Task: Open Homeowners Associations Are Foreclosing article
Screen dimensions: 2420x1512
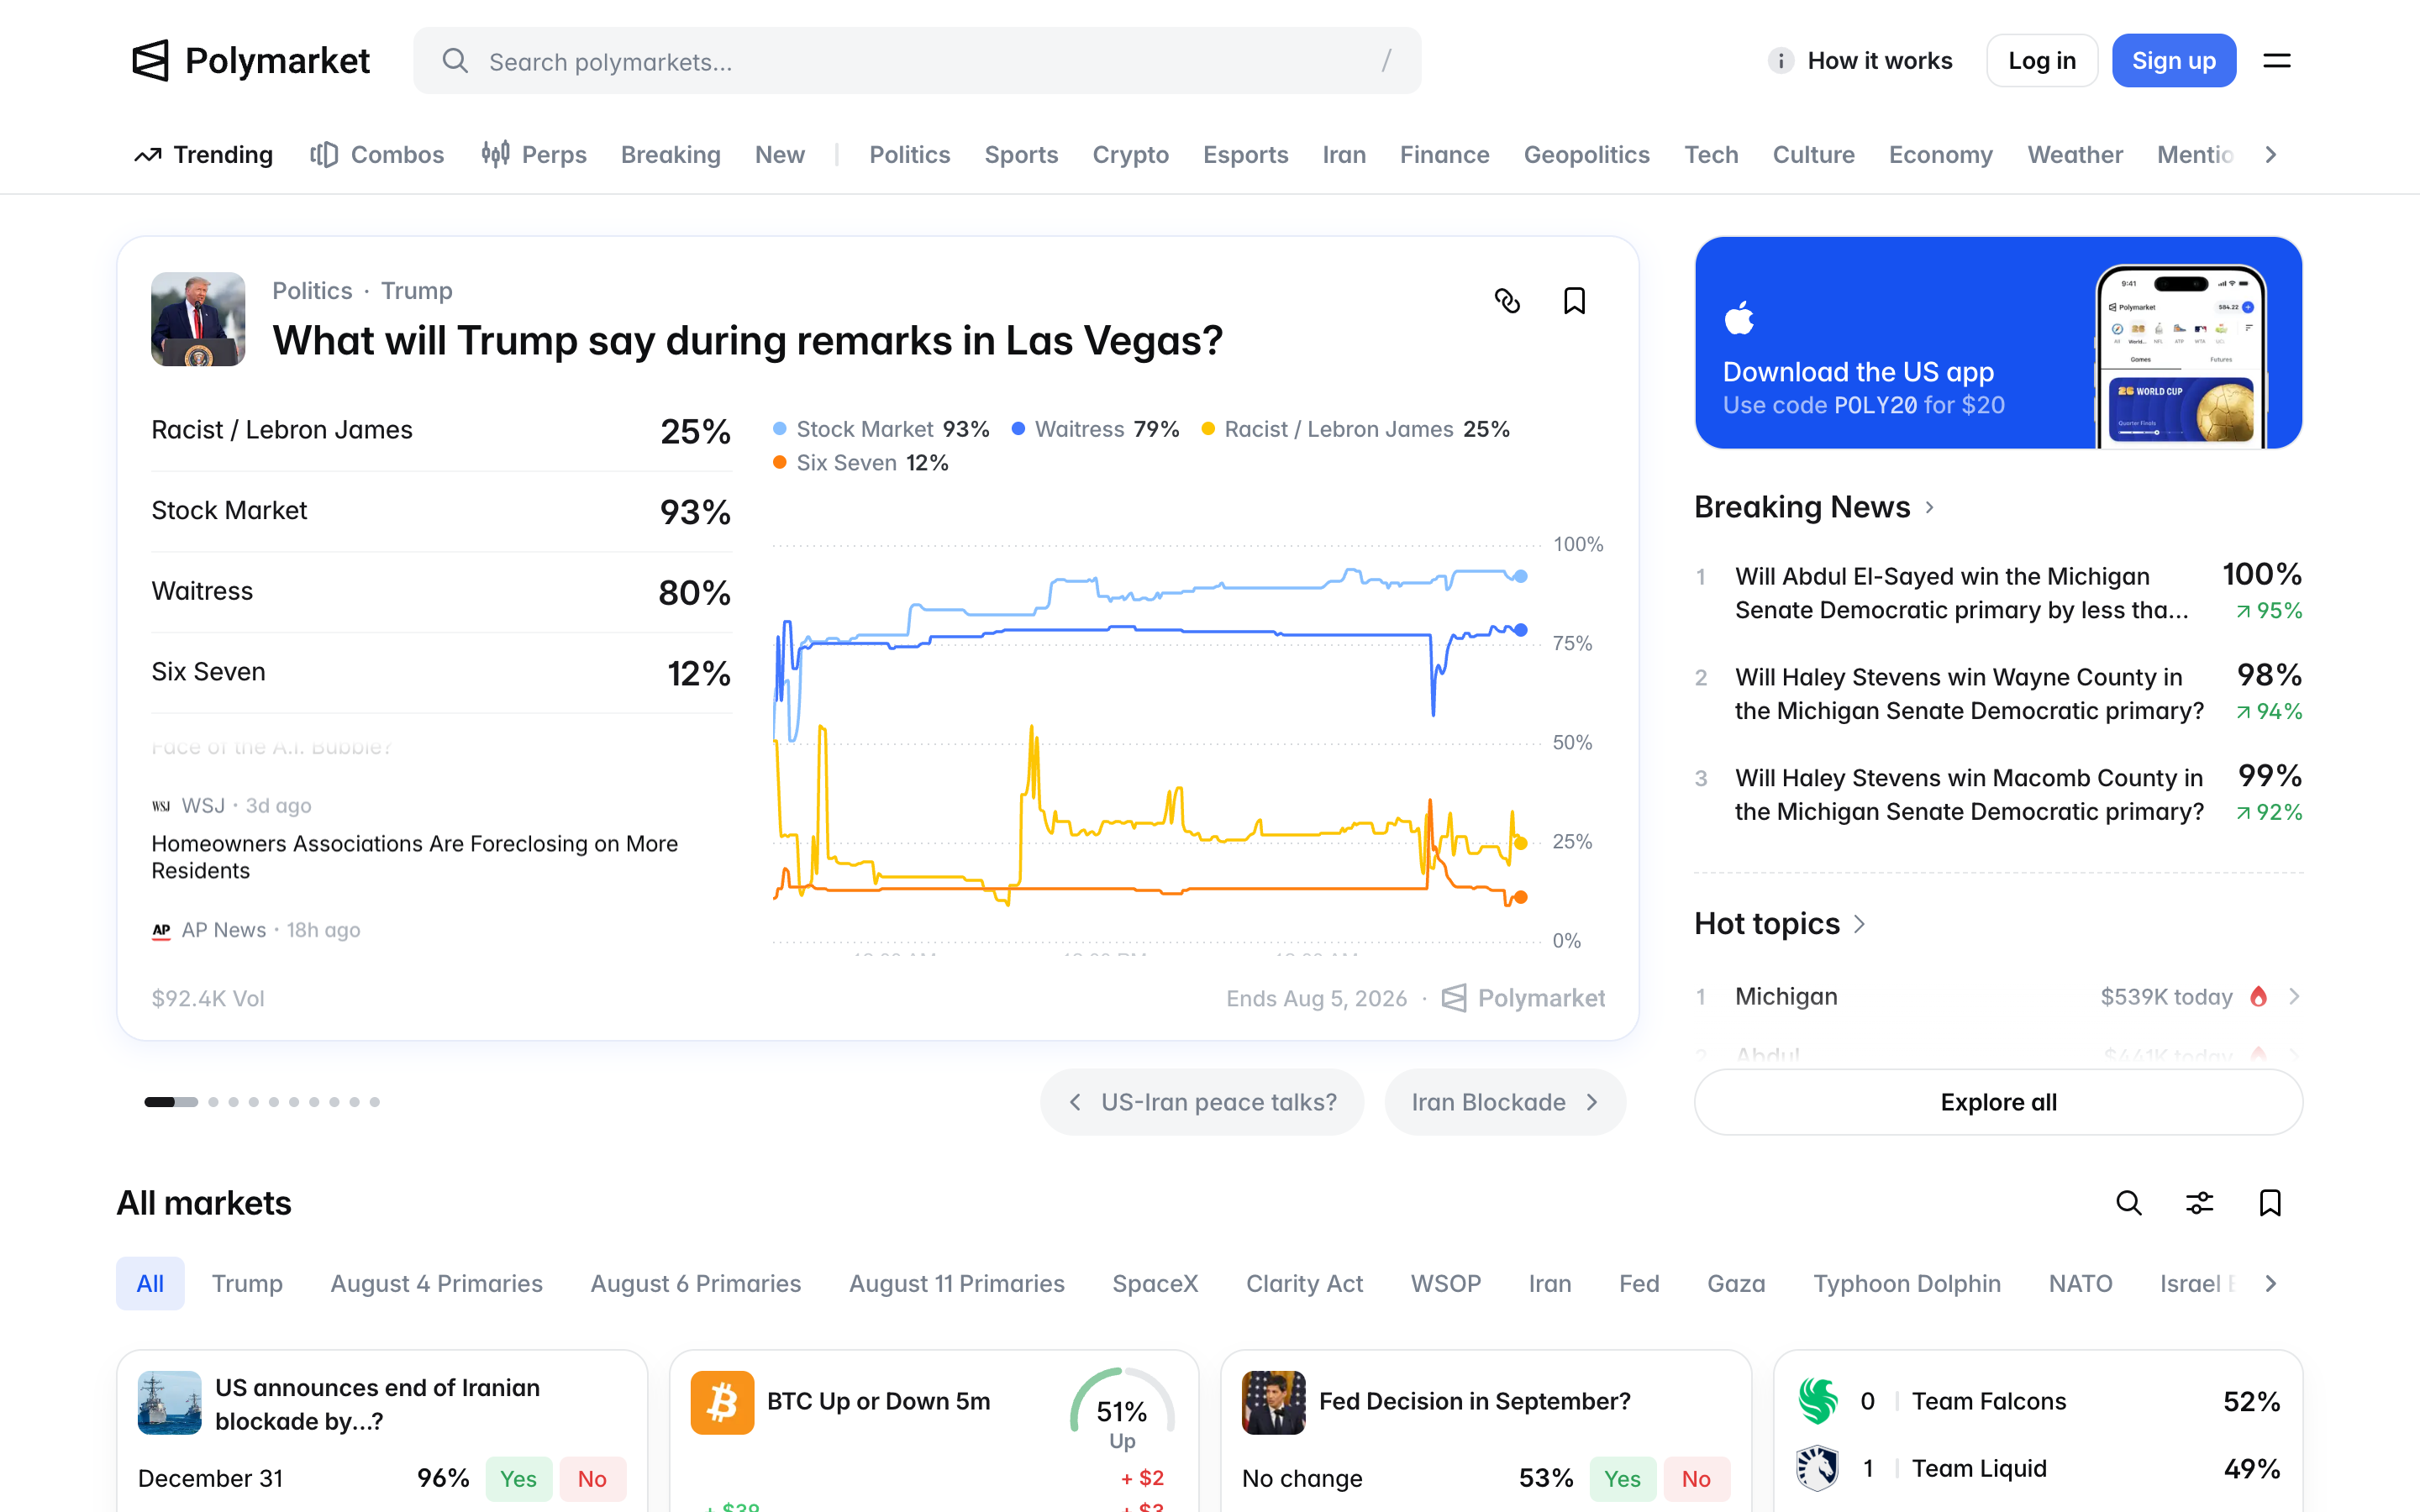Action: pos(415,857)
